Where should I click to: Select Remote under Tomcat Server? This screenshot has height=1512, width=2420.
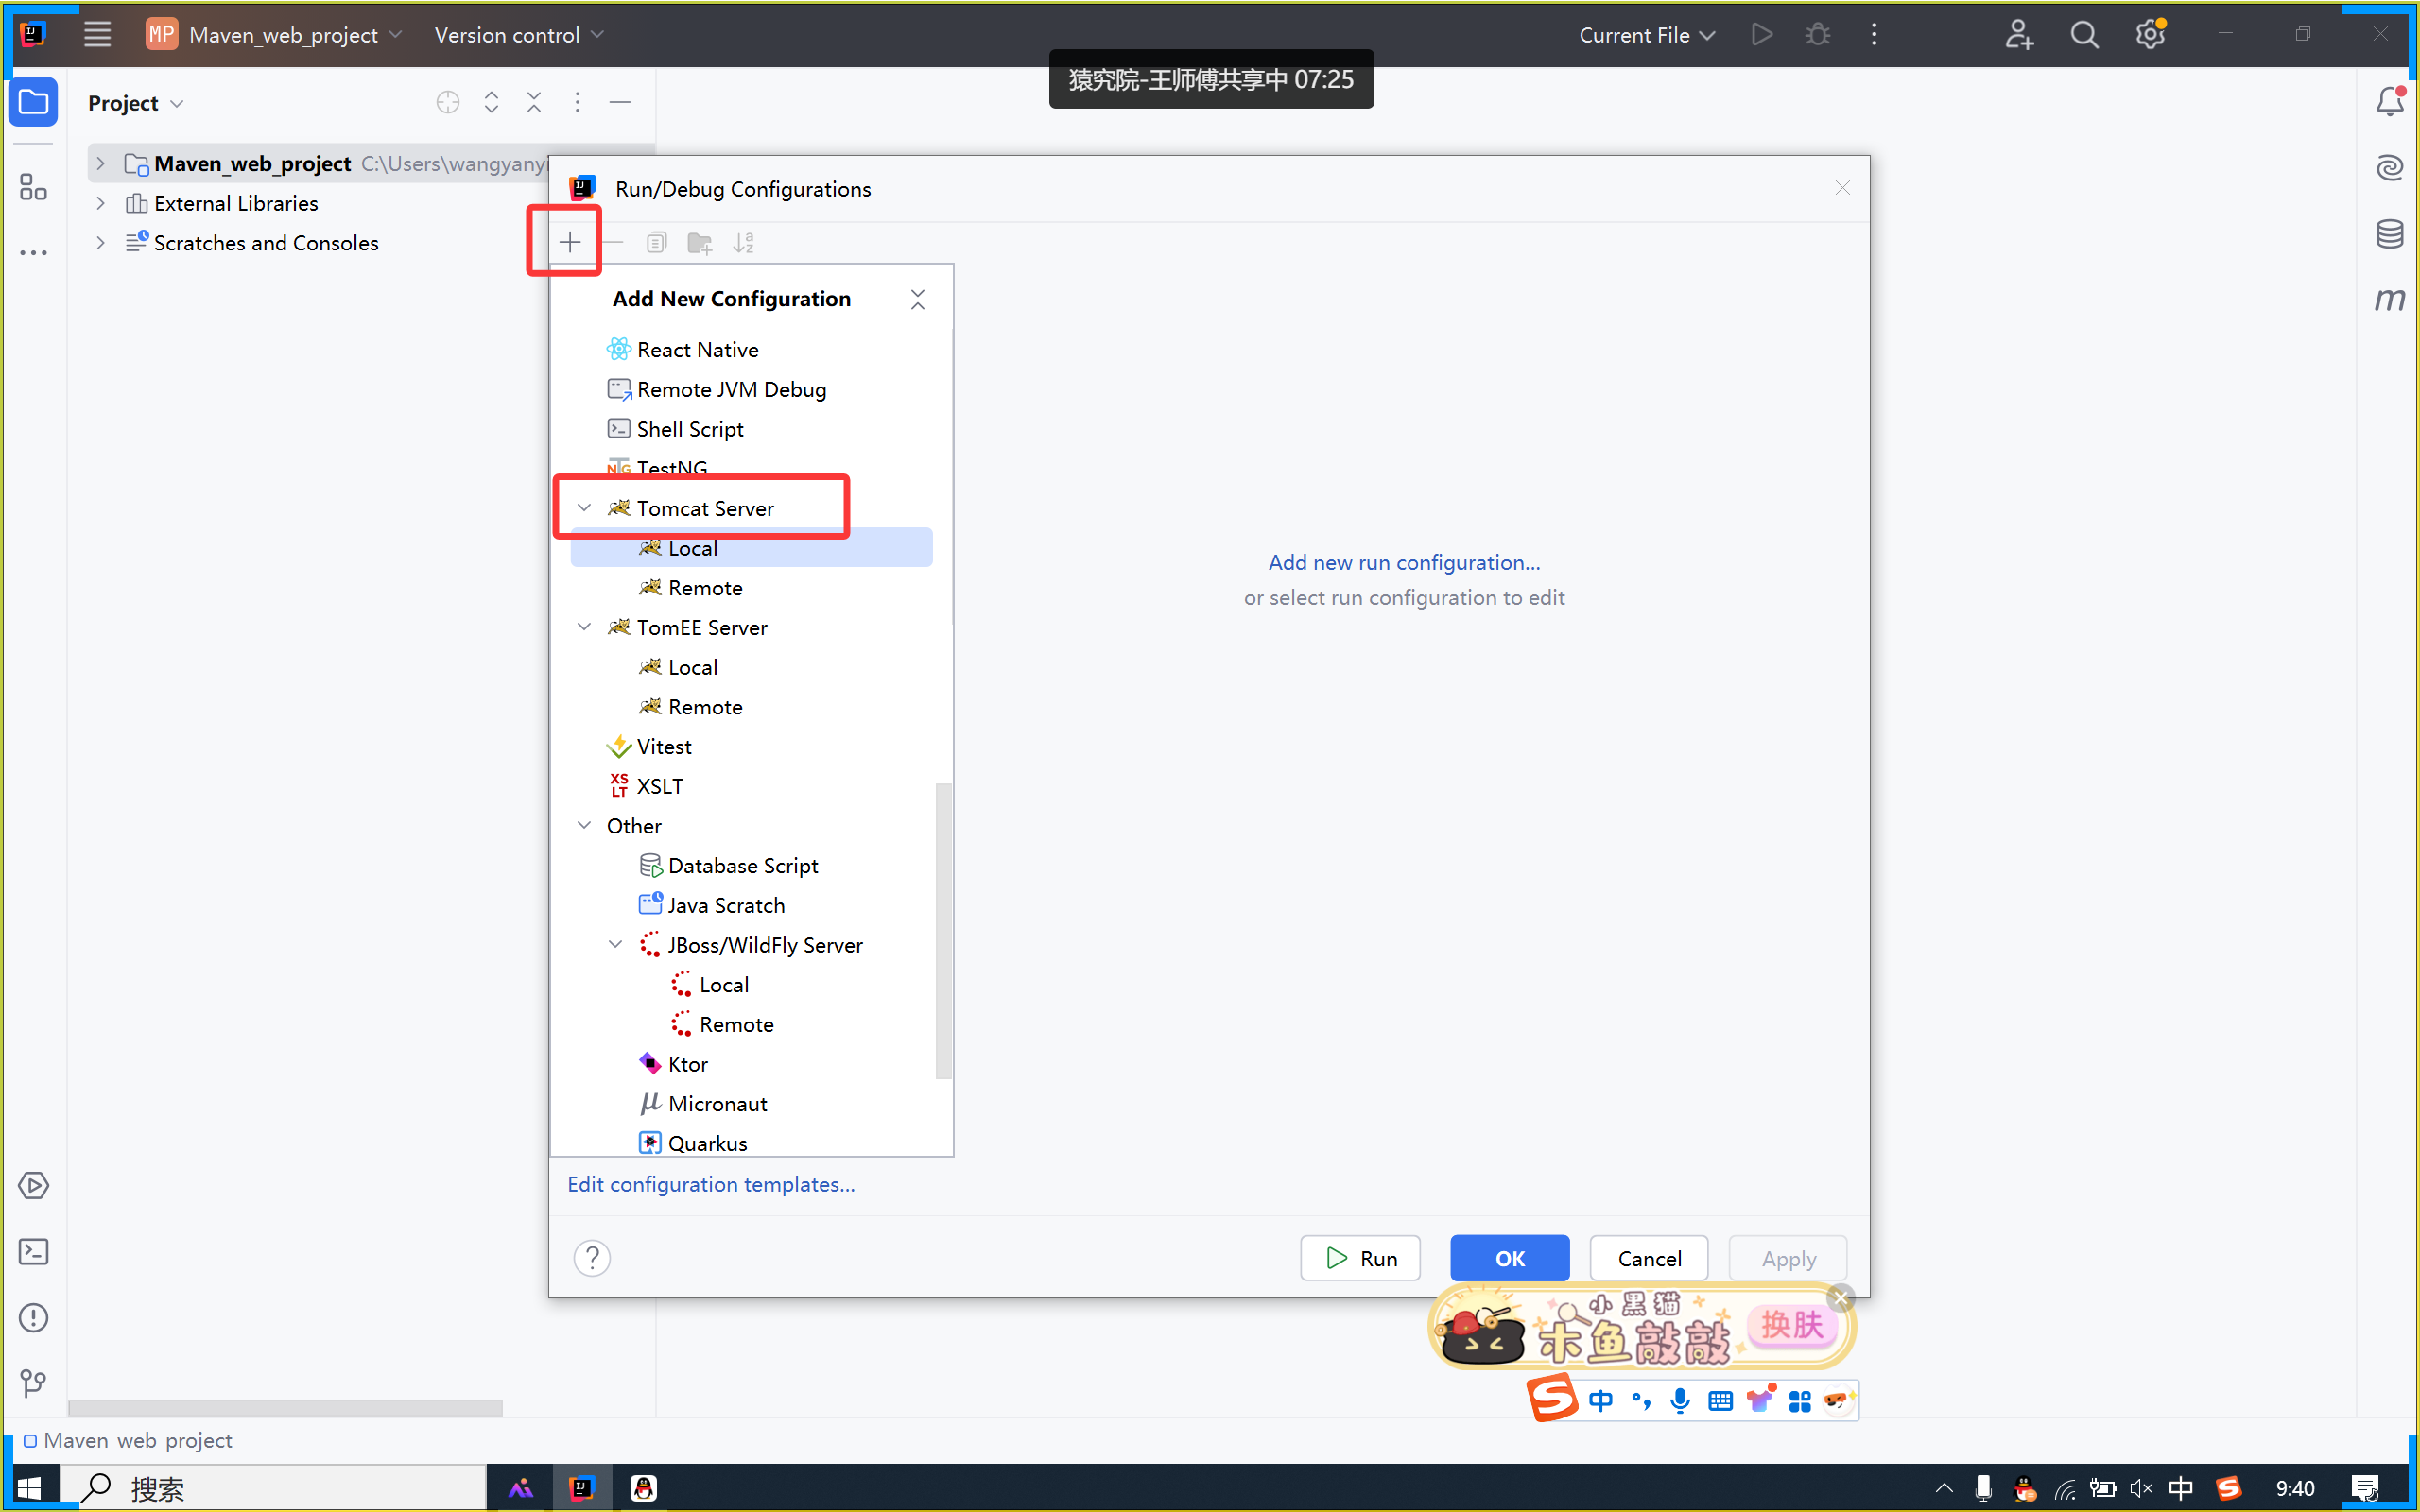(x=751, y=588)
